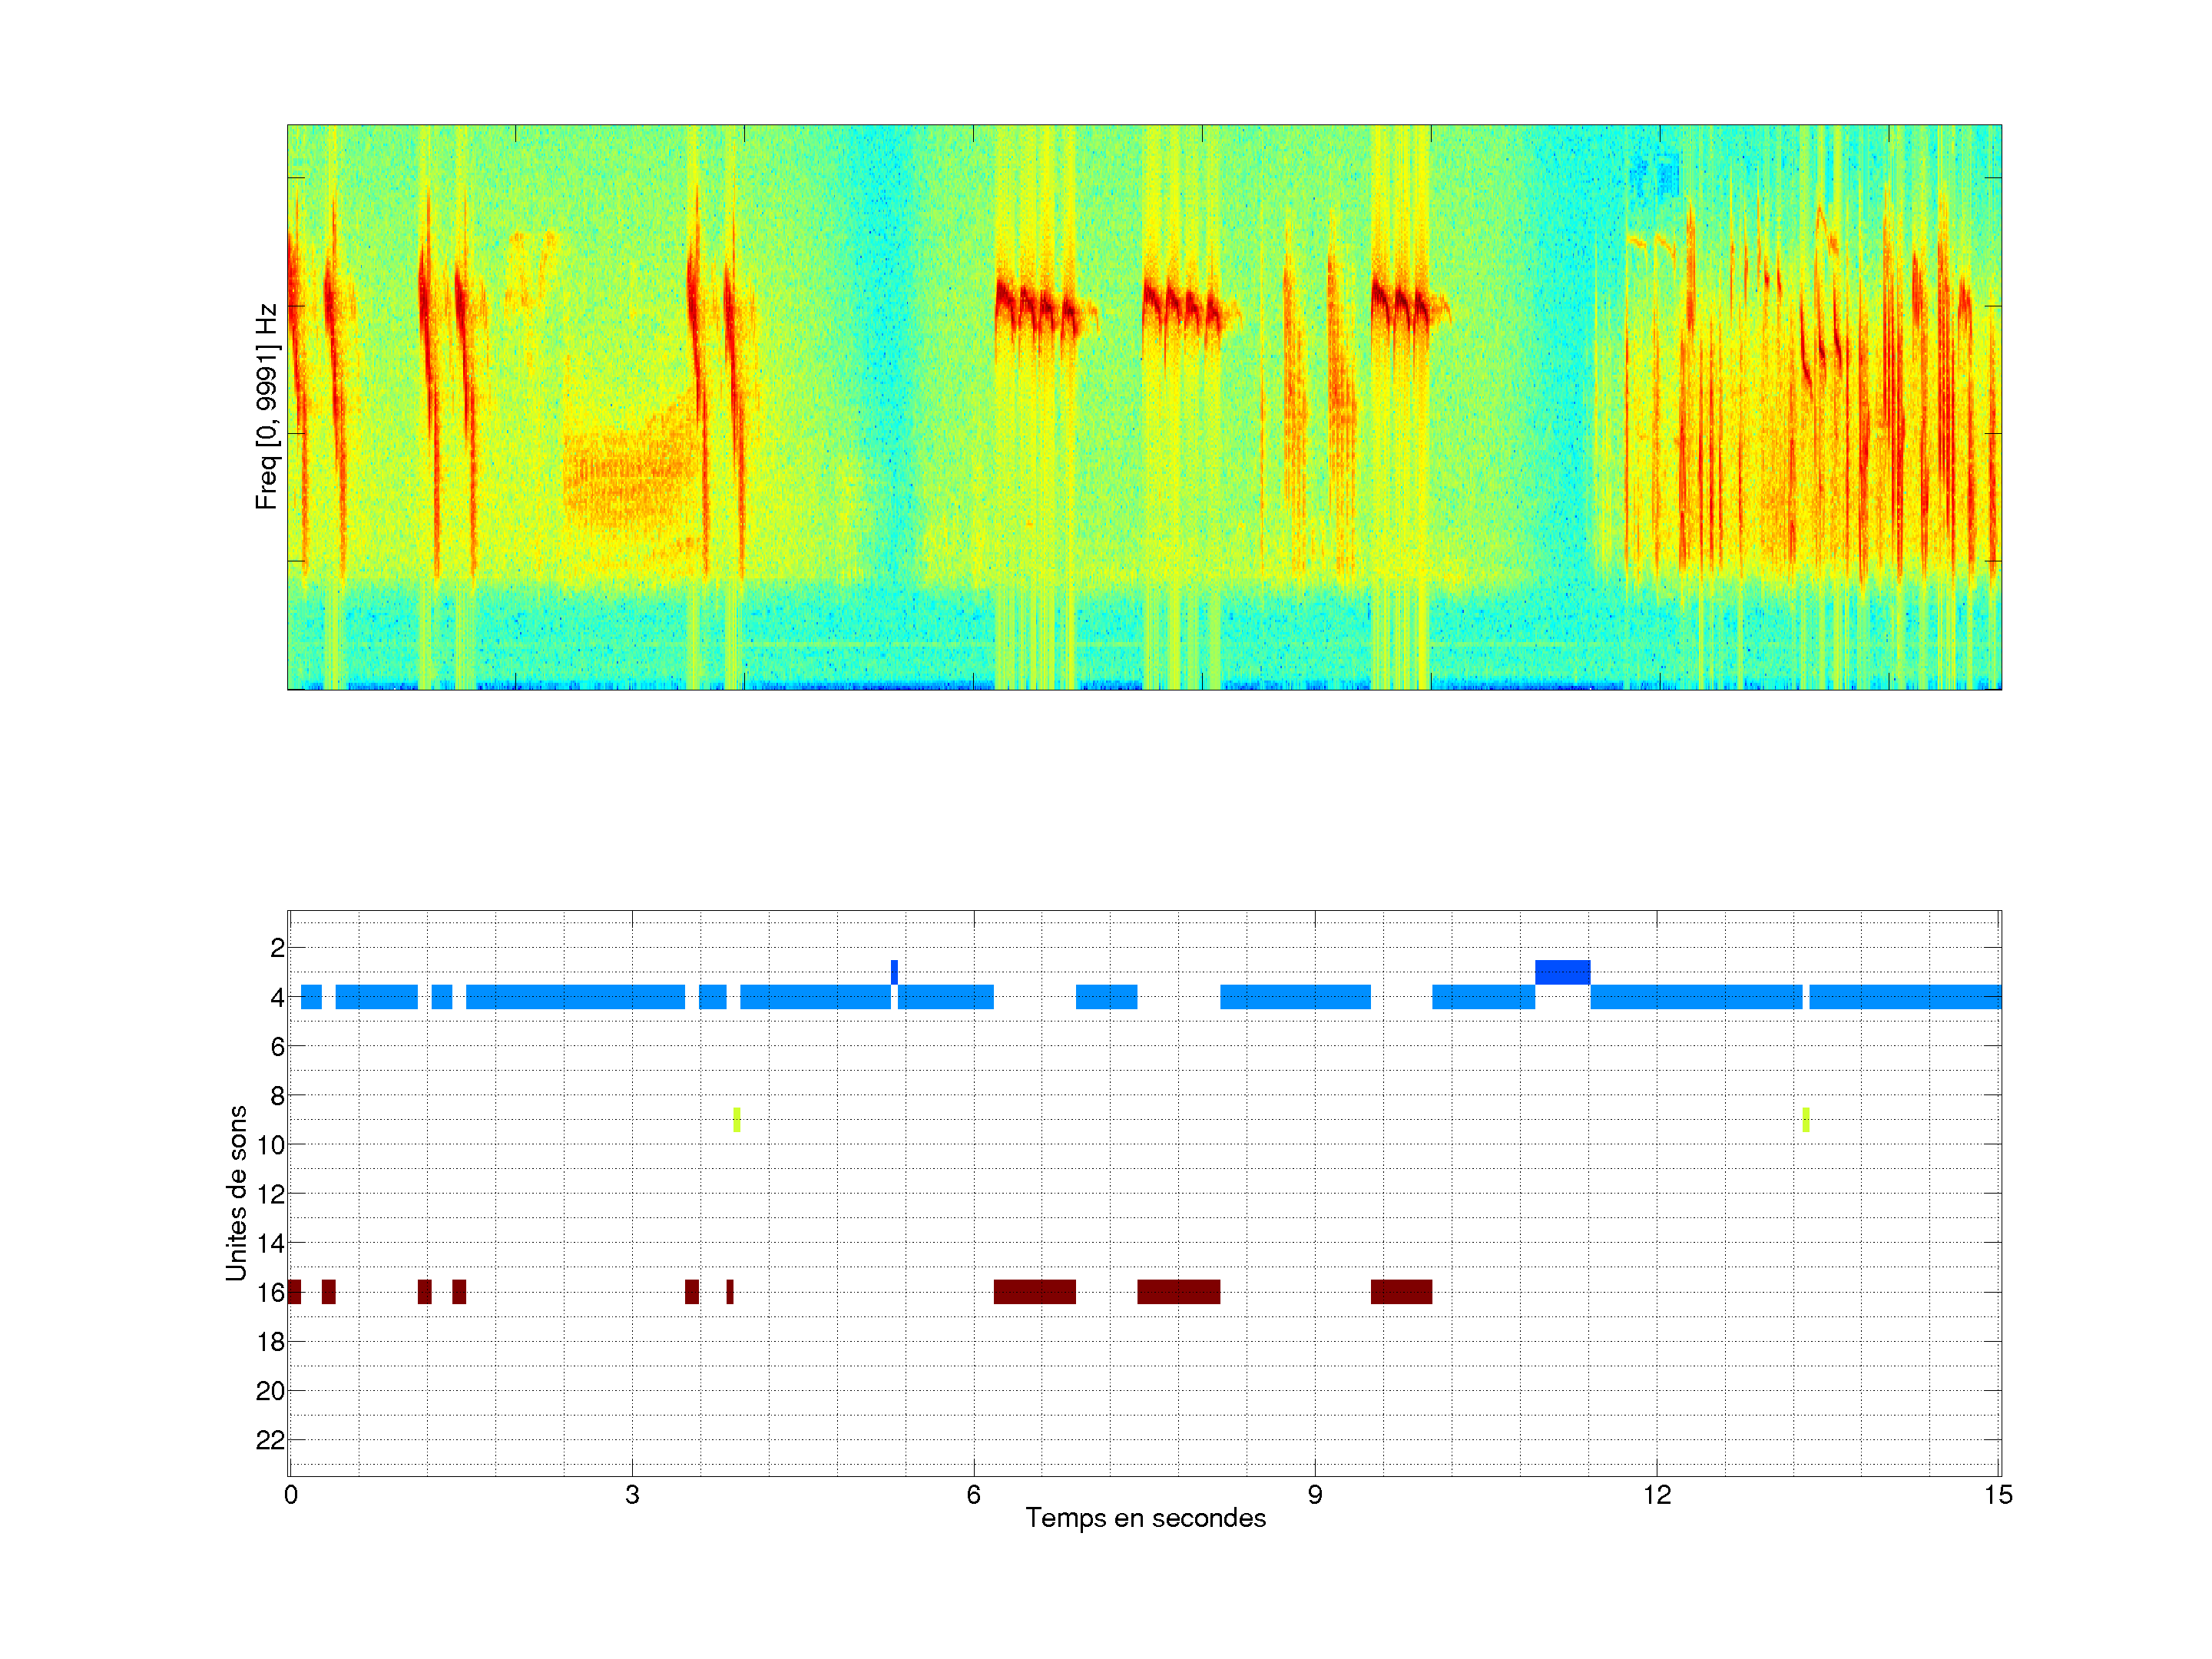2212x1659 pixels.
Task: Click the x-axis tick label '12'
Action: (x=1657, y=1495)
